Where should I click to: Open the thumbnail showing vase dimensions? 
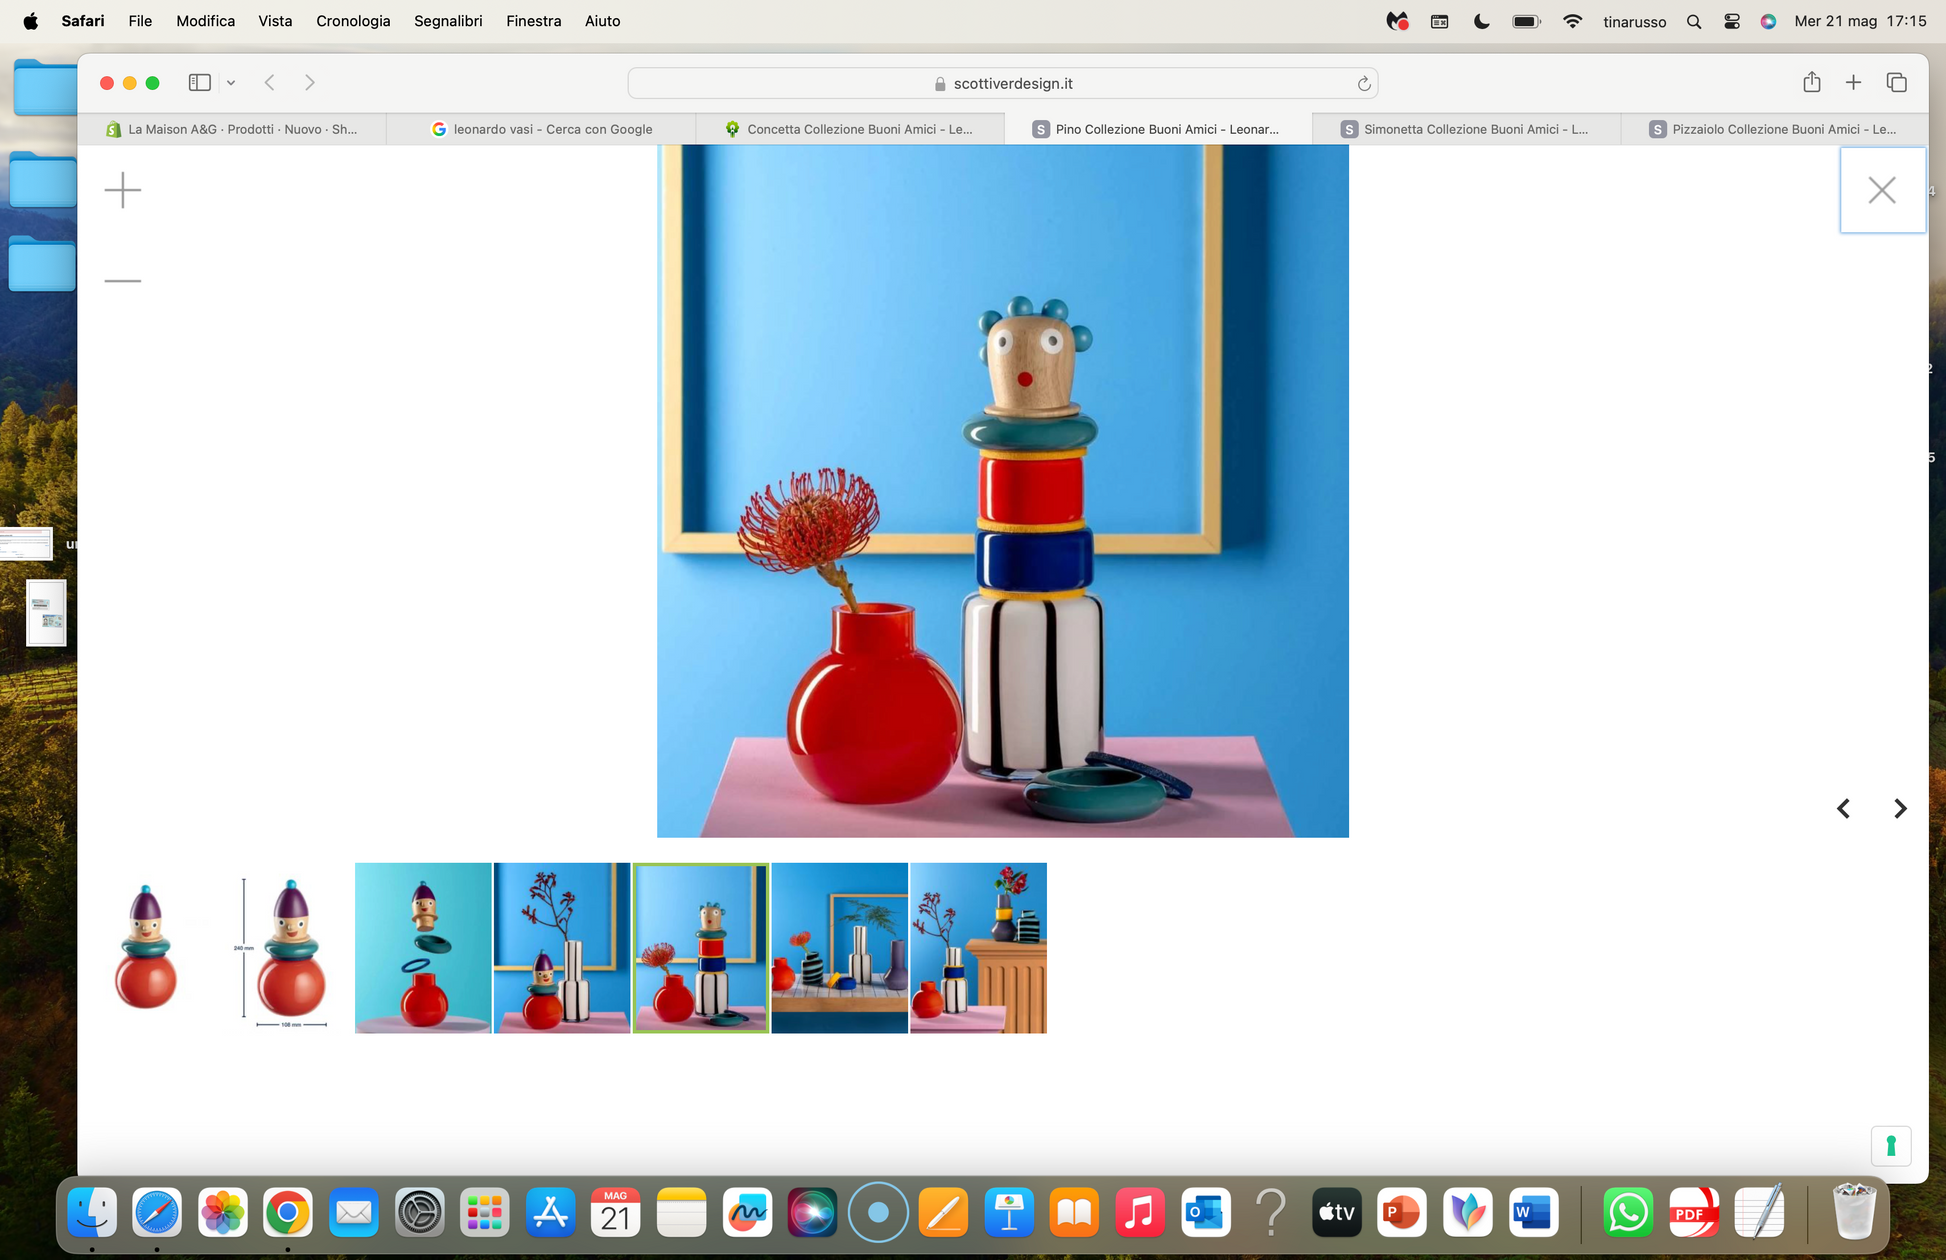(x=285, y=947)
